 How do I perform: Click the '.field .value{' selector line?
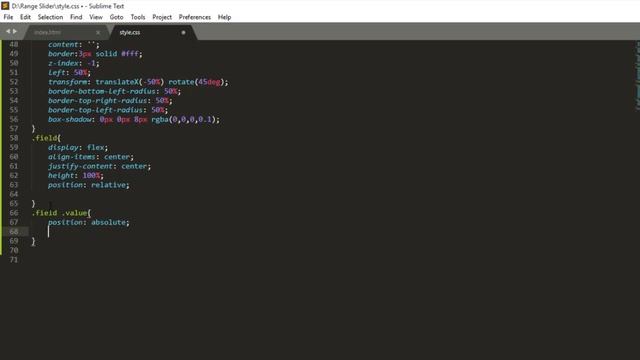[61, 213]
